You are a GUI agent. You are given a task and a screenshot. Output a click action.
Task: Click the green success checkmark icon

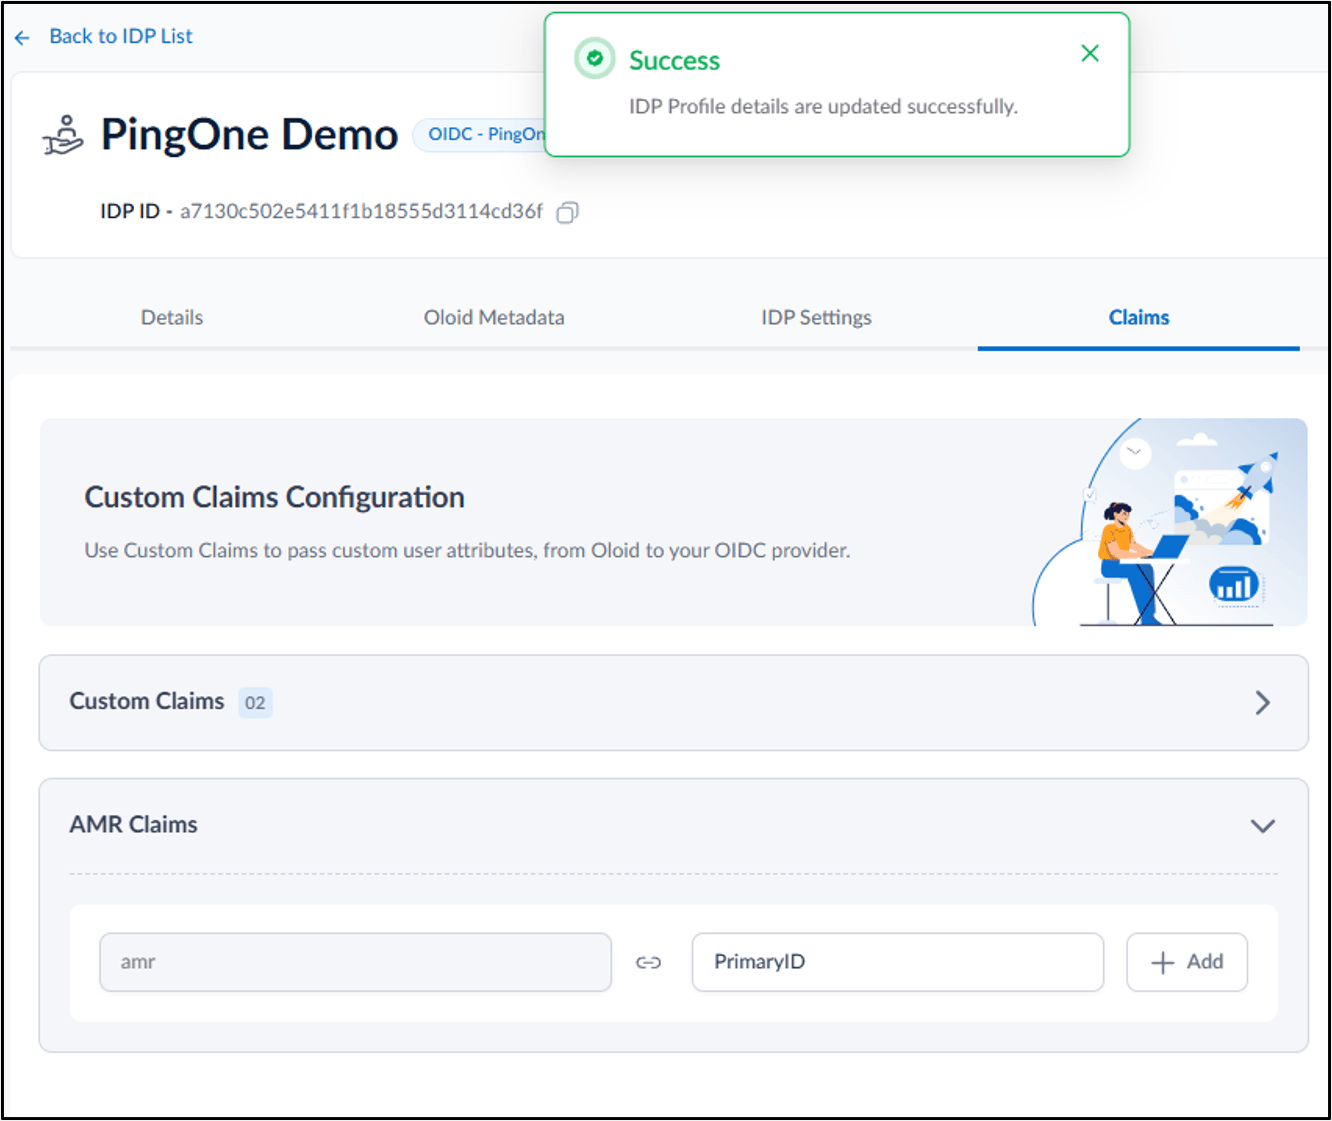tap(595, 59)
